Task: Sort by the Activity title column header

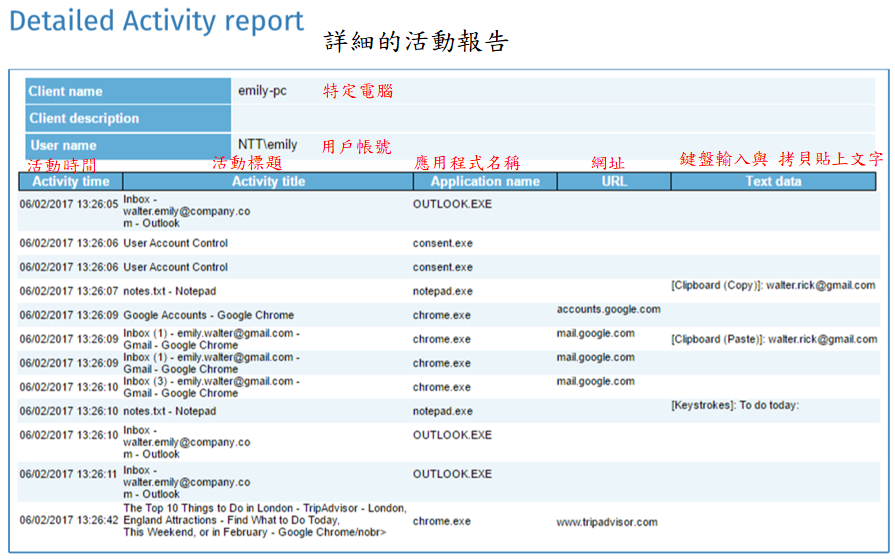Action: (268, 182)
